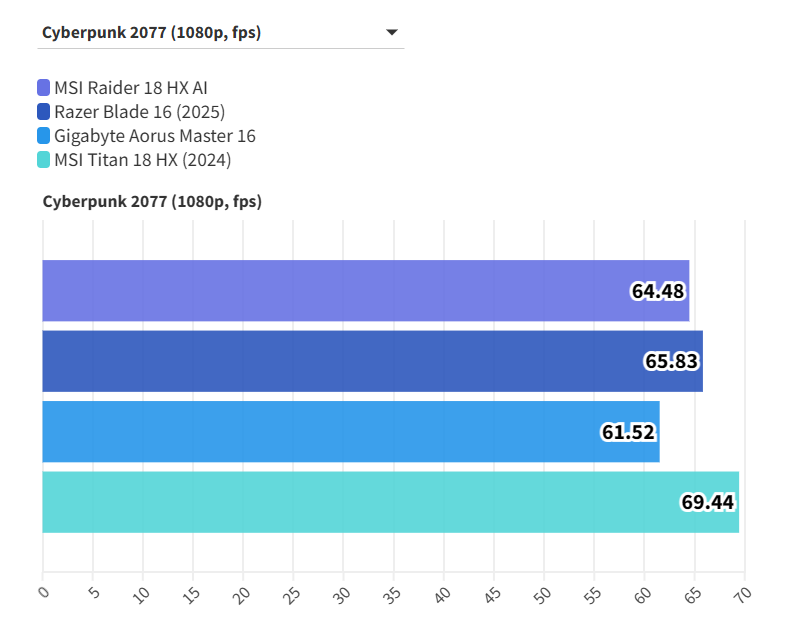Click the Gigabyte Aorus Master 16 legend label

coord(155,136)
